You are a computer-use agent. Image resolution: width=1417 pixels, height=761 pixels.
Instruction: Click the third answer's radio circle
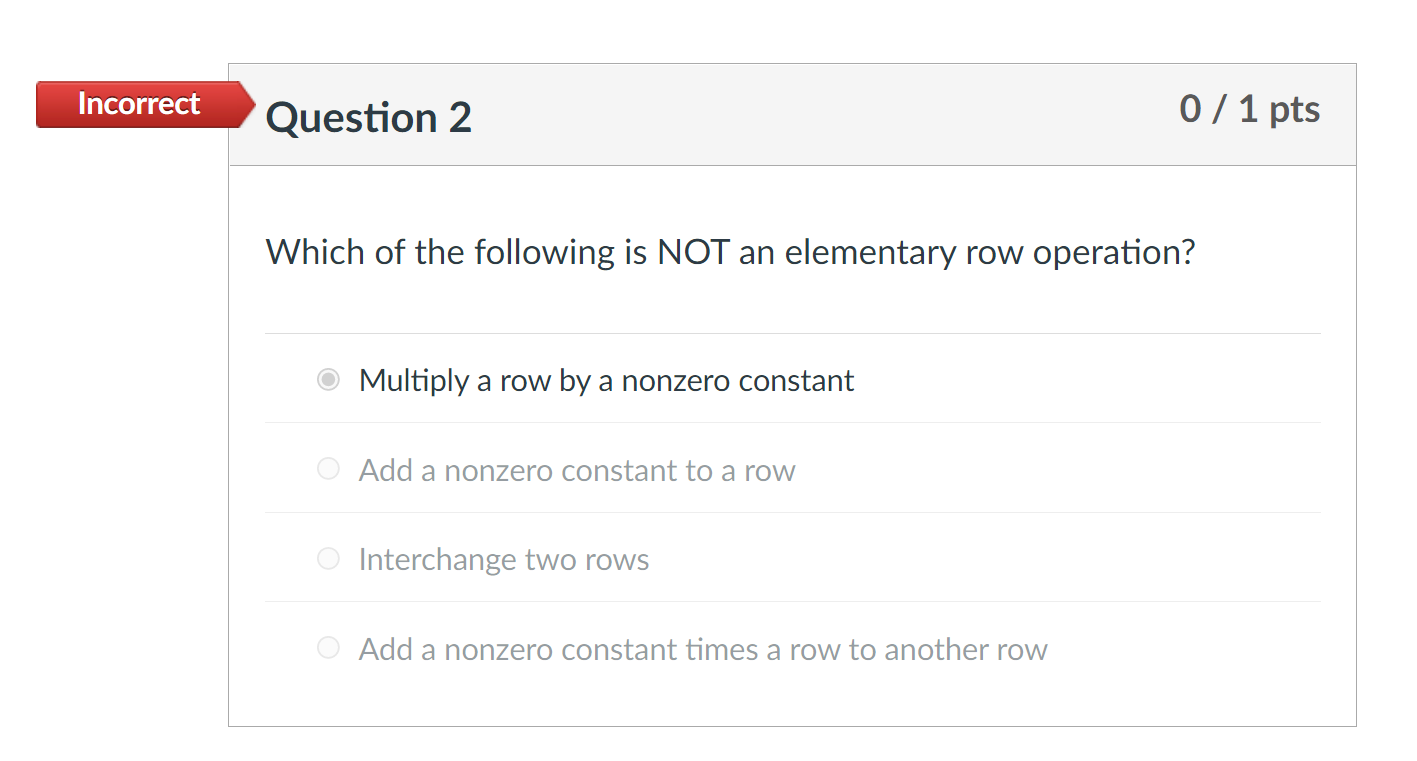328,558
